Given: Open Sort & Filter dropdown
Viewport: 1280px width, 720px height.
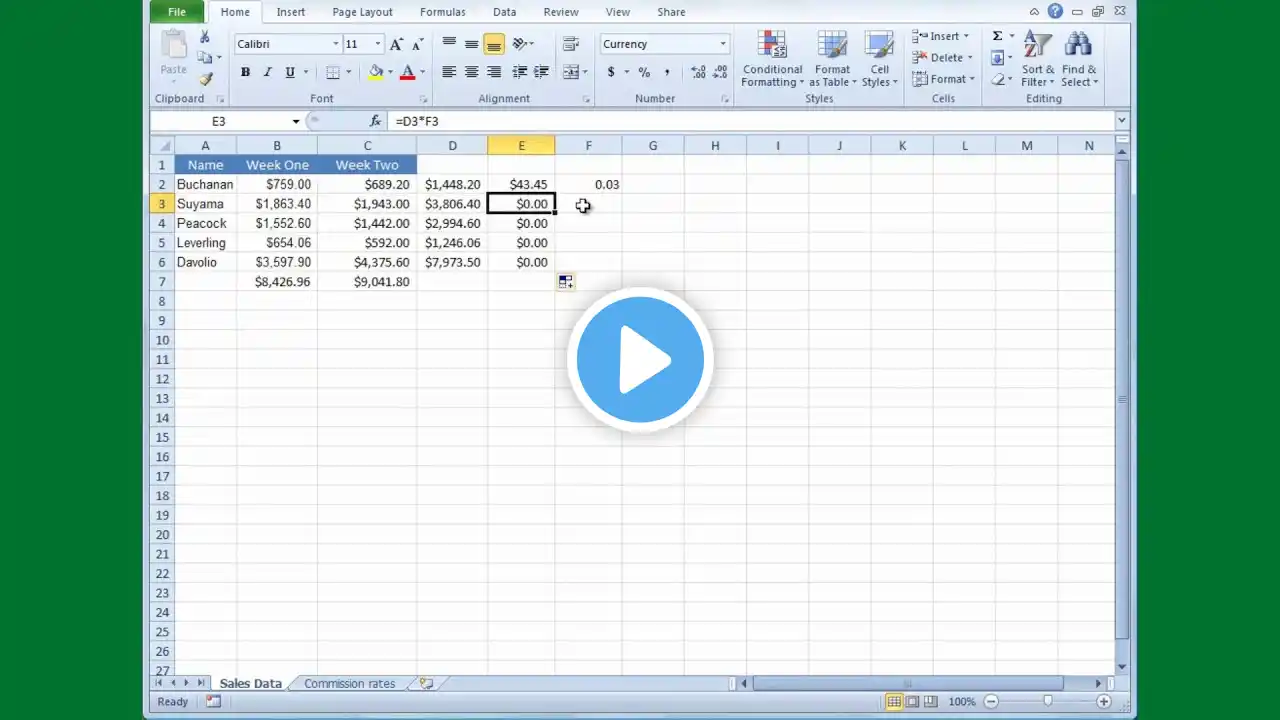Looking at the screenshot, I should tap(1038, 59).
